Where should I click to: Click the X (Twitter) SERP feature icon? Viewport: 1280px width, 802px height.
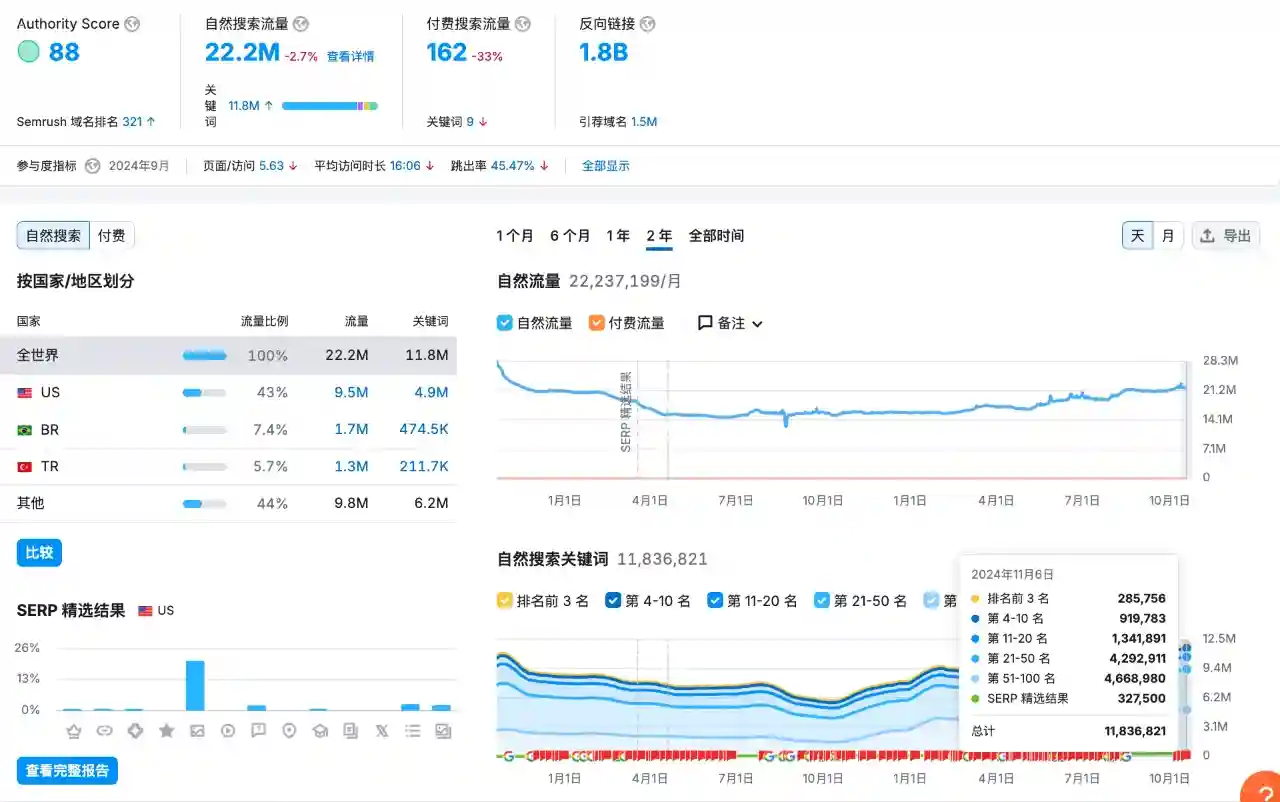click(381, 731)
